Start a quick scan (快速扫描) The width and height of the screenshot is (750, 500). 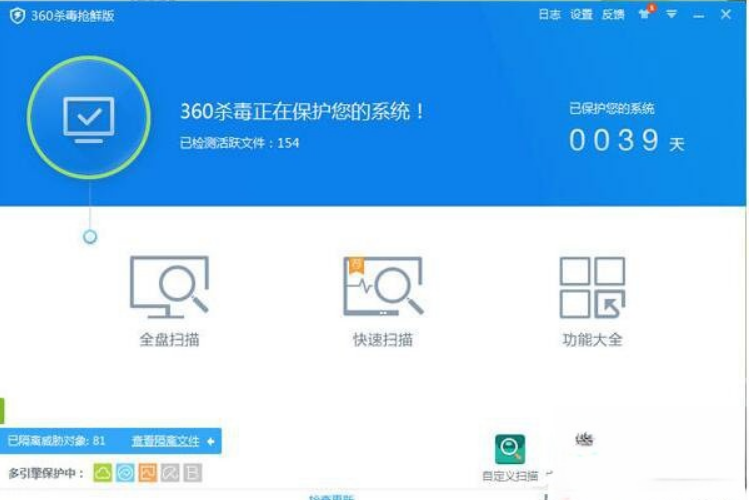click(383, 300)
